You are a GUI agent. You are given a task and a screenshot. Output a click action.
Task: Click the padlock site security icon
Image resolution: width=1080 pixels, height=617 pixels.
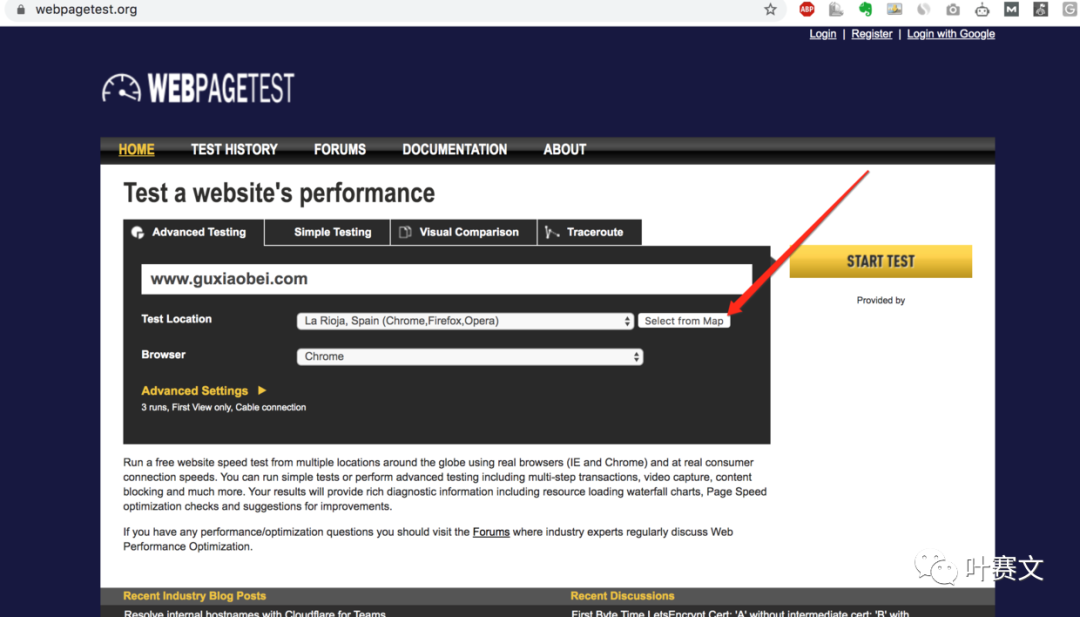coord(19,10)
